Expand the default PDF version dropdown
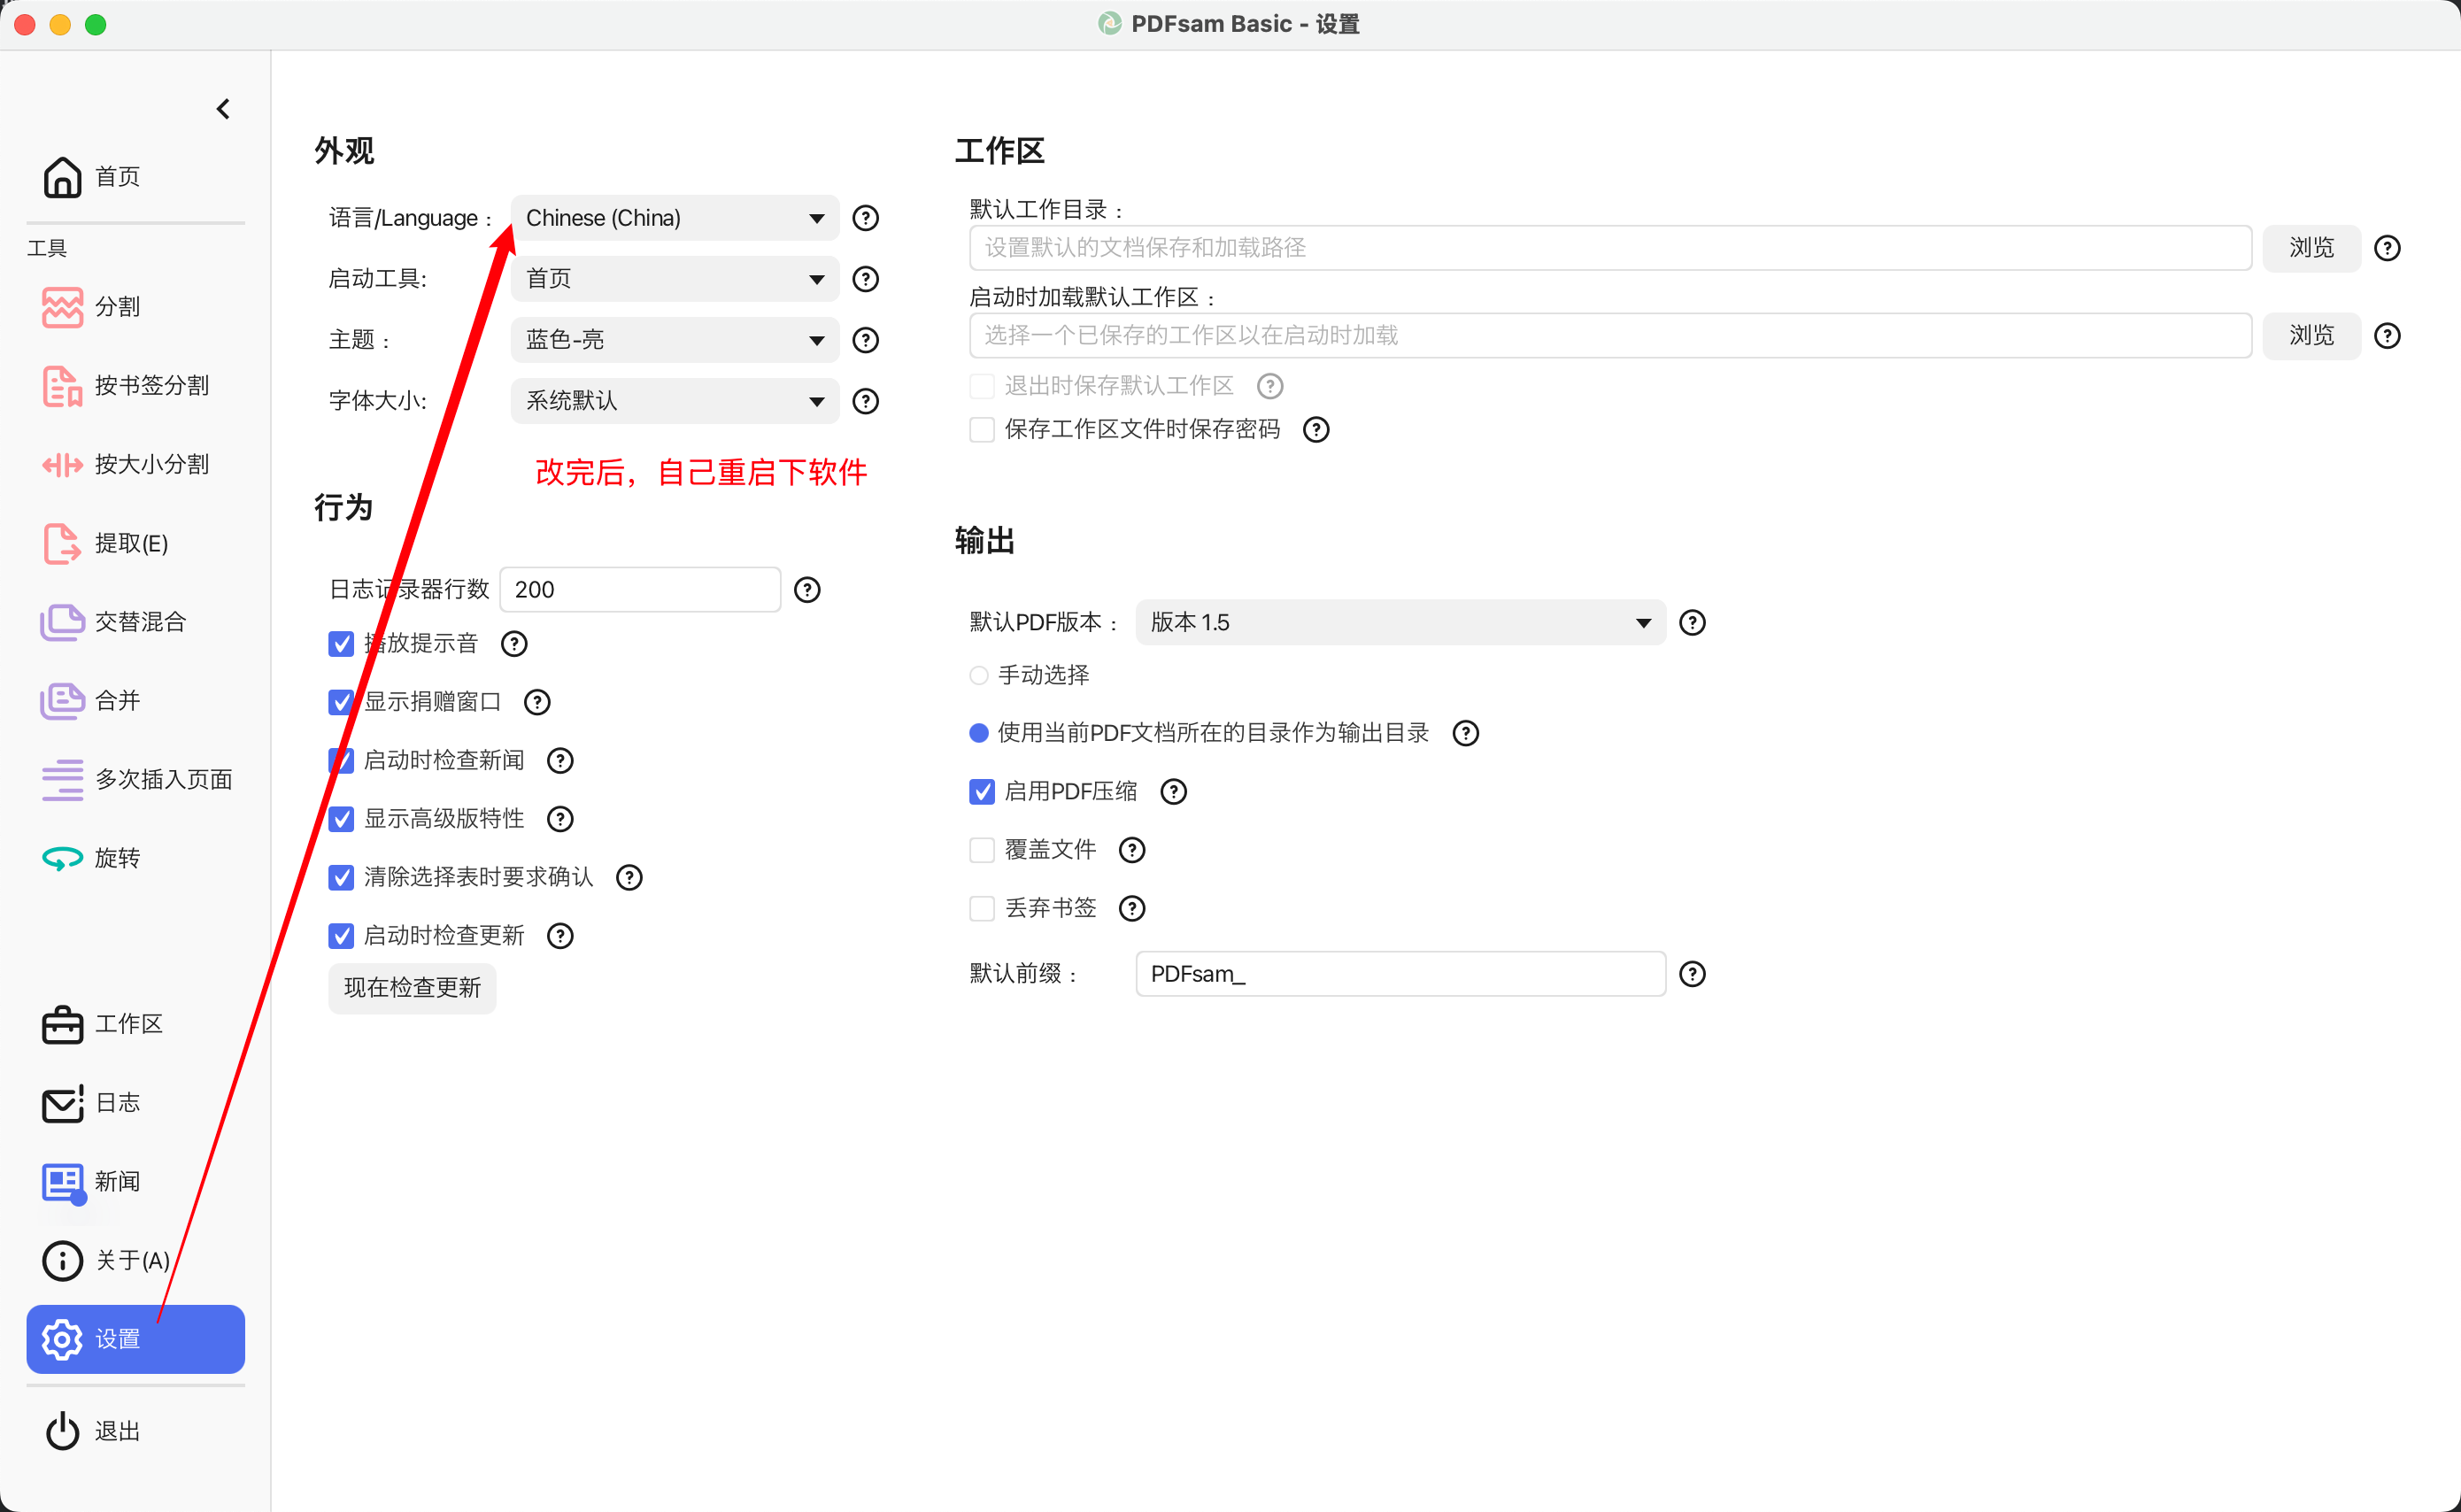 (1399, 622)
